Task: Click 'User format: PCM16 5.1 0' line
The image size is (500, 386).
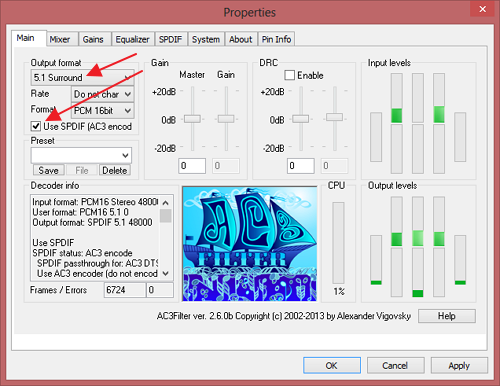Action: point(80,212)
